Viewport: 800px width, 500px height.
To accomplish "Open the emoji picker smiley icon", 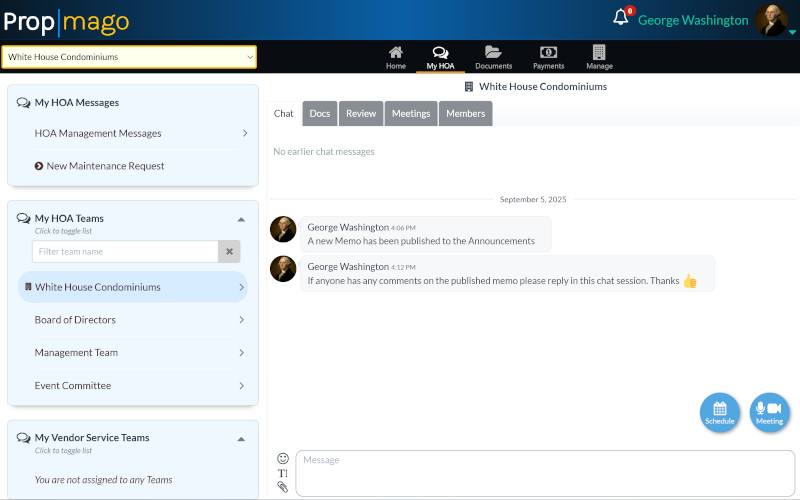I will [x=283, y=458].
